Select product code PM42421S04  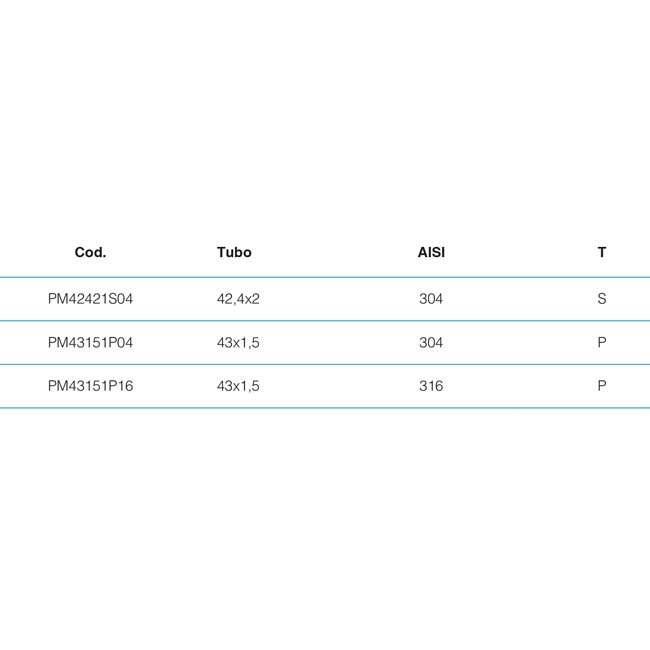90,299
